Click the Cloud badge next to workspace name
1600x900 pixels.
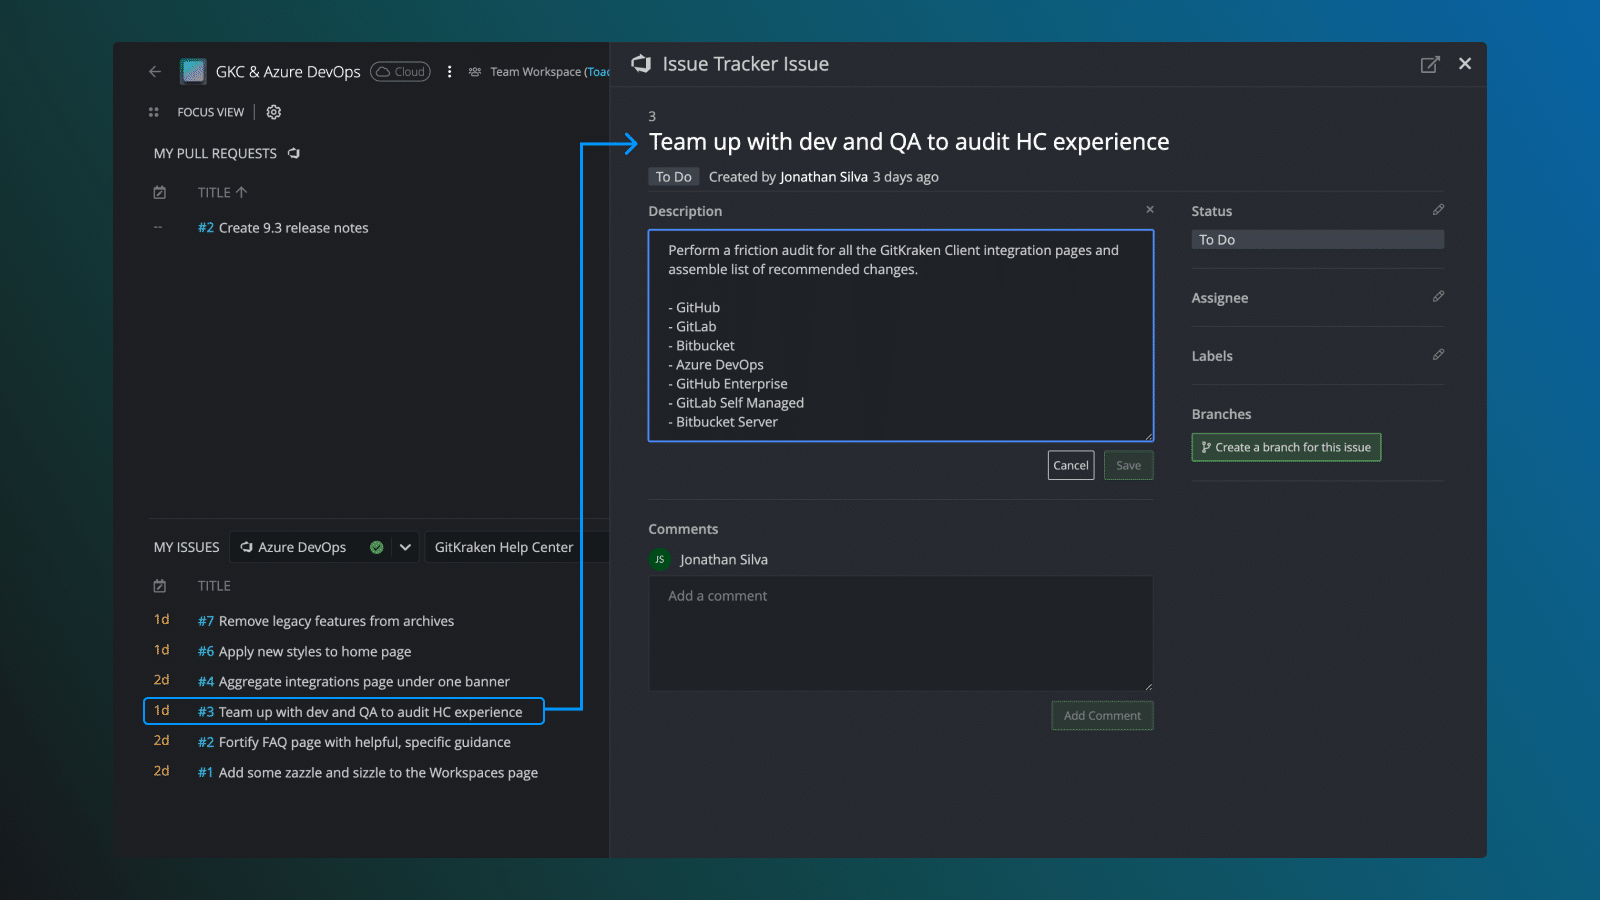tap(401, 72)
